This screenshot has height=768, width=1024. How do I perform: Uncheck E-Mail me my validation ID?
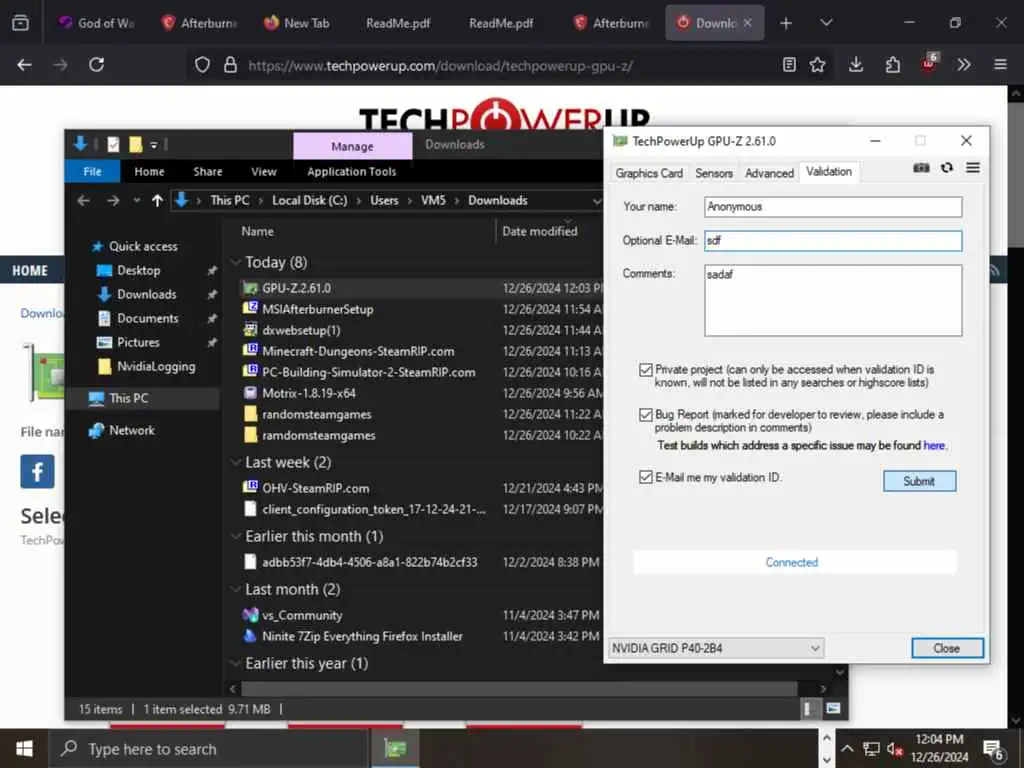(x=646, y=477)
